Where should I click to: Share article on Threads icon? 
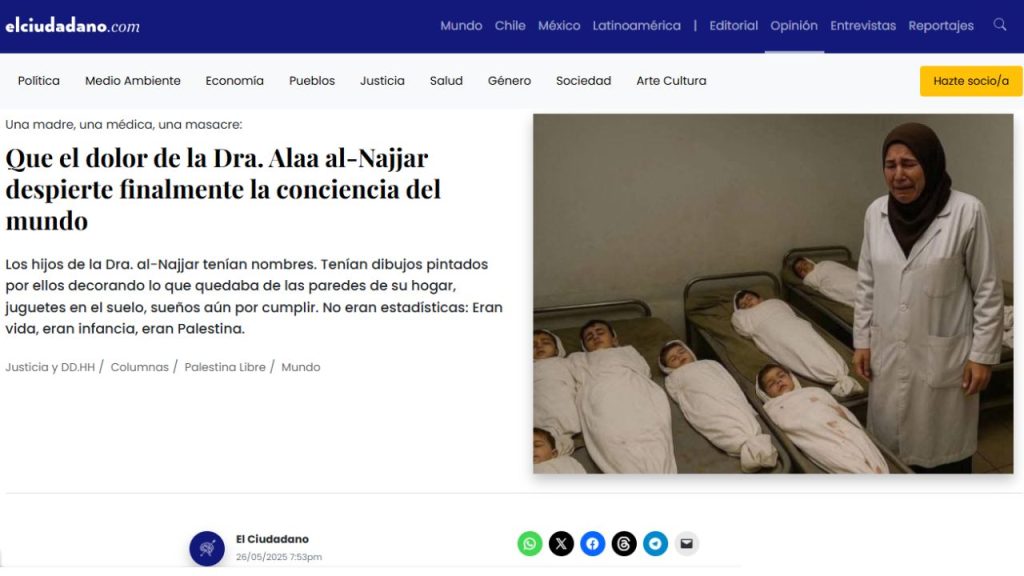tap(624, 543)
